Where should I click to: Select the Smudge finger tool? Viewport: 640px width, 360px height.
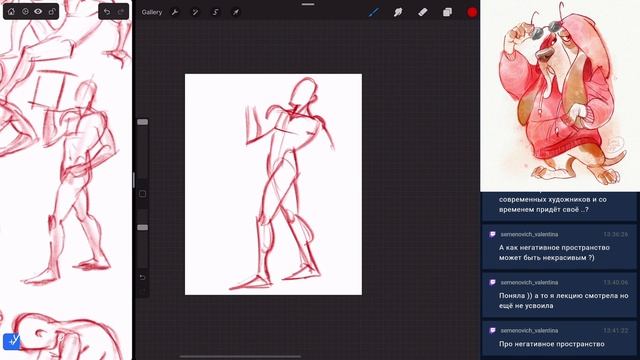coord(398,12)
